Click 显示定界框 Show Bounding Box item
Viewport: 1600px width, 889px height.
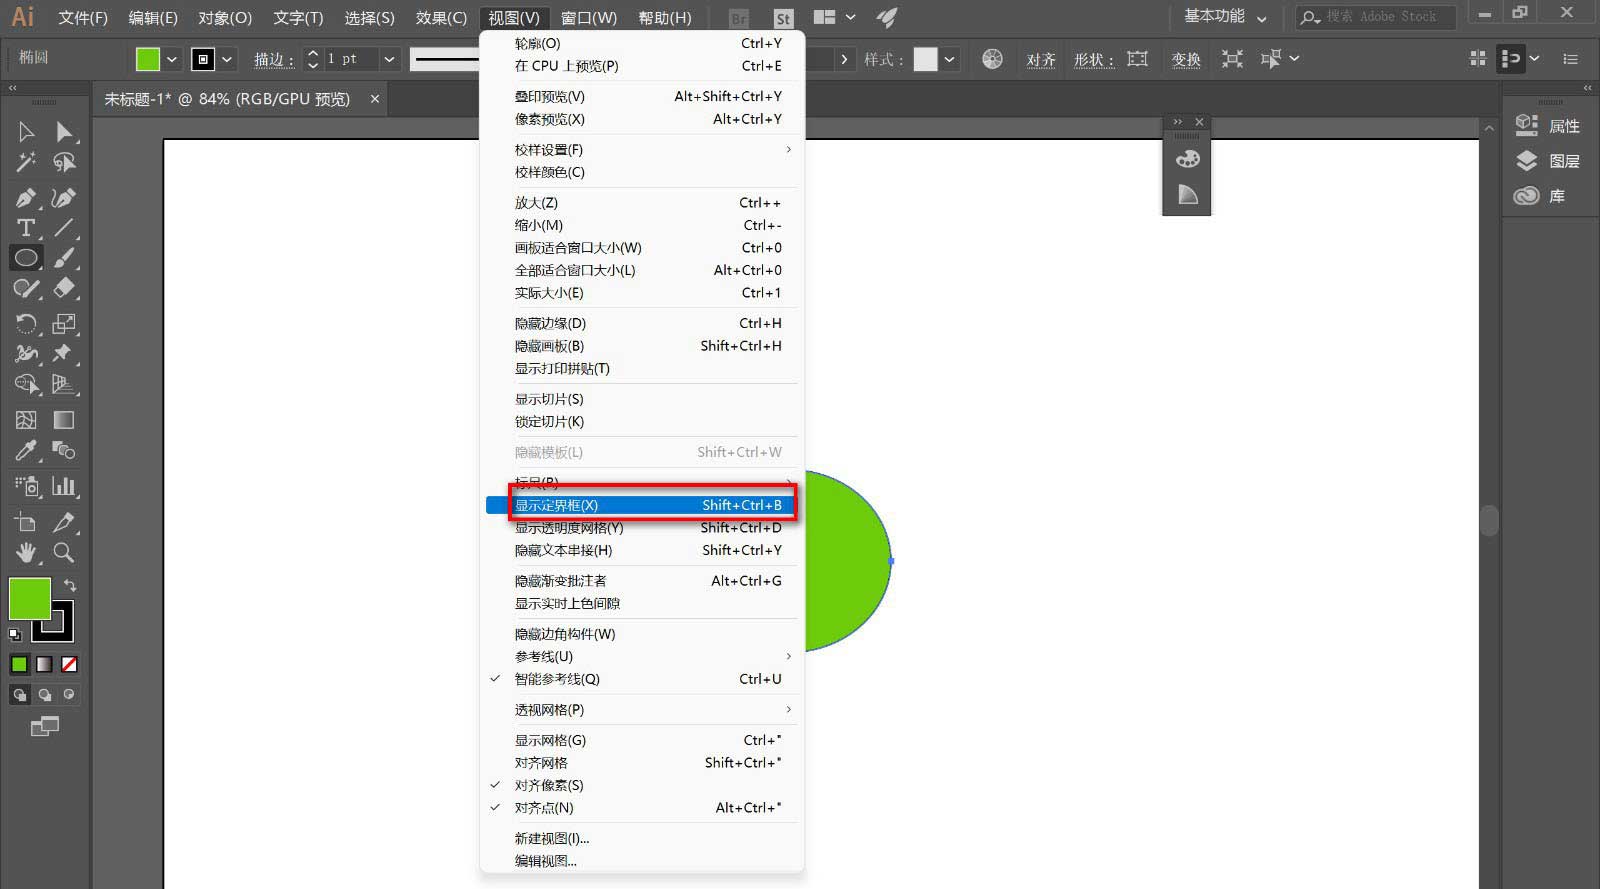point(556,505)
